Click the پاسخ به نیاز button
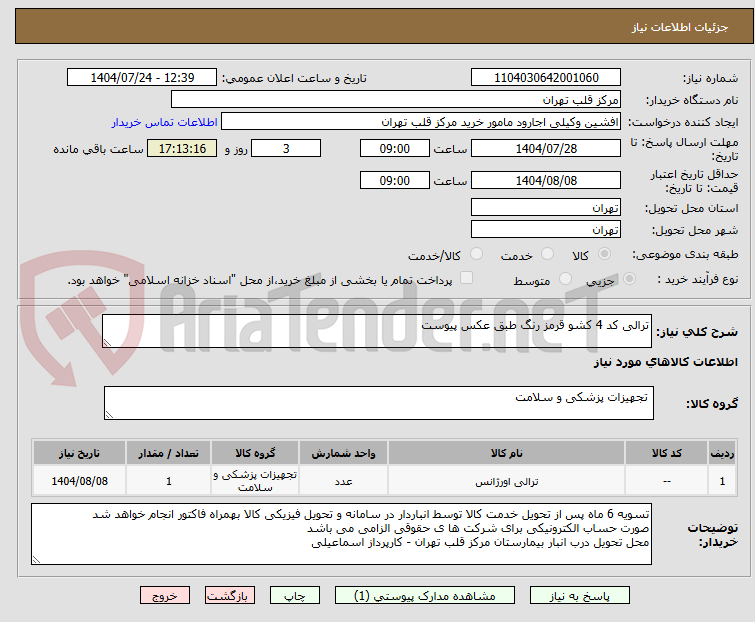755x622 pixels. tap(580, 596)
